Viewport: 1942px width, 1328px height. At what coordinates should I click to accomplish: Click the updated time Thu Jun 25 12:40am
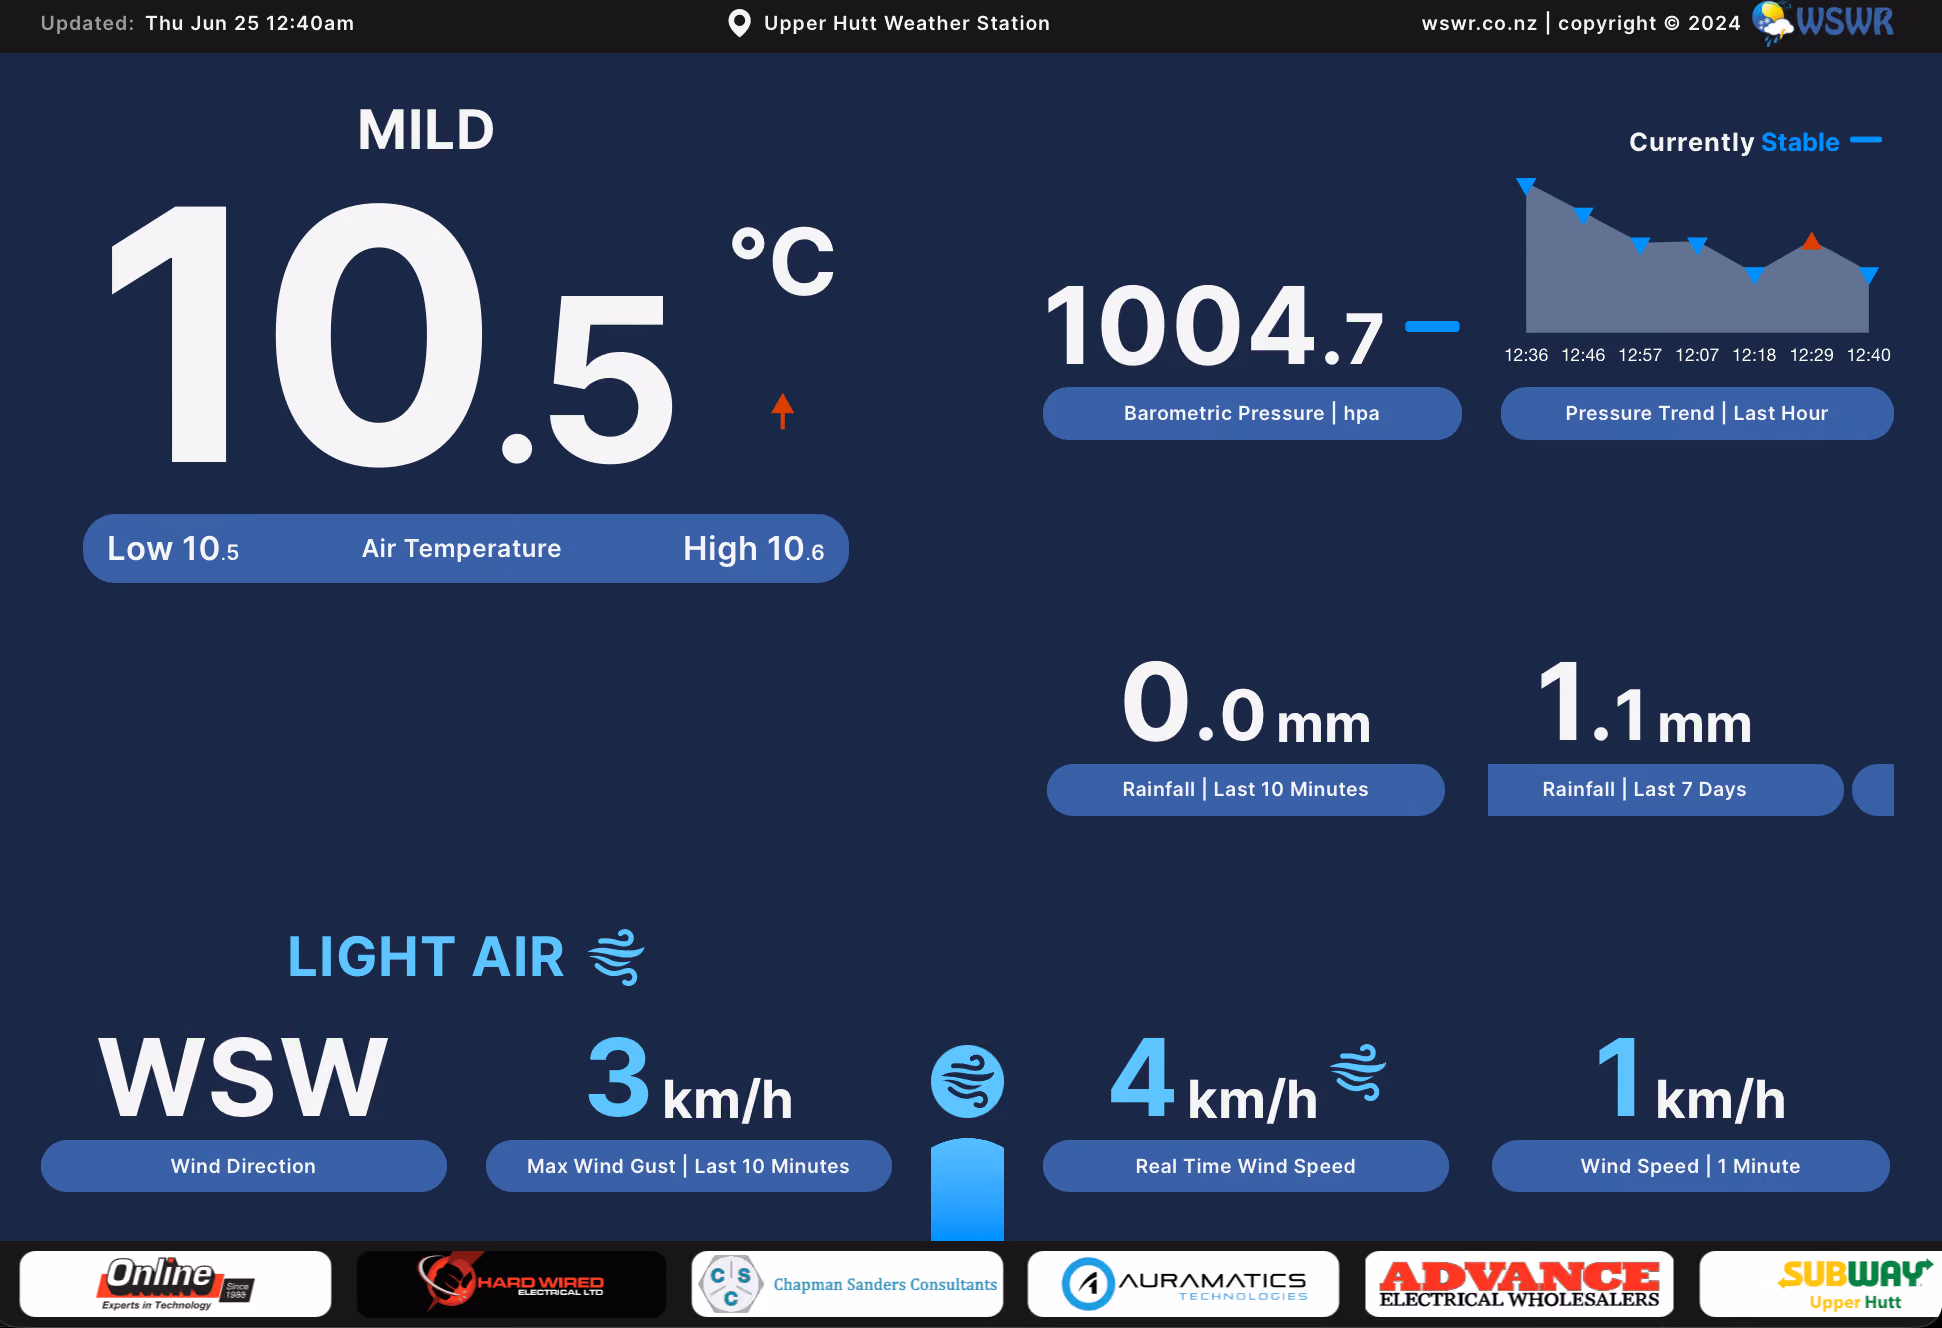point(249,23)
